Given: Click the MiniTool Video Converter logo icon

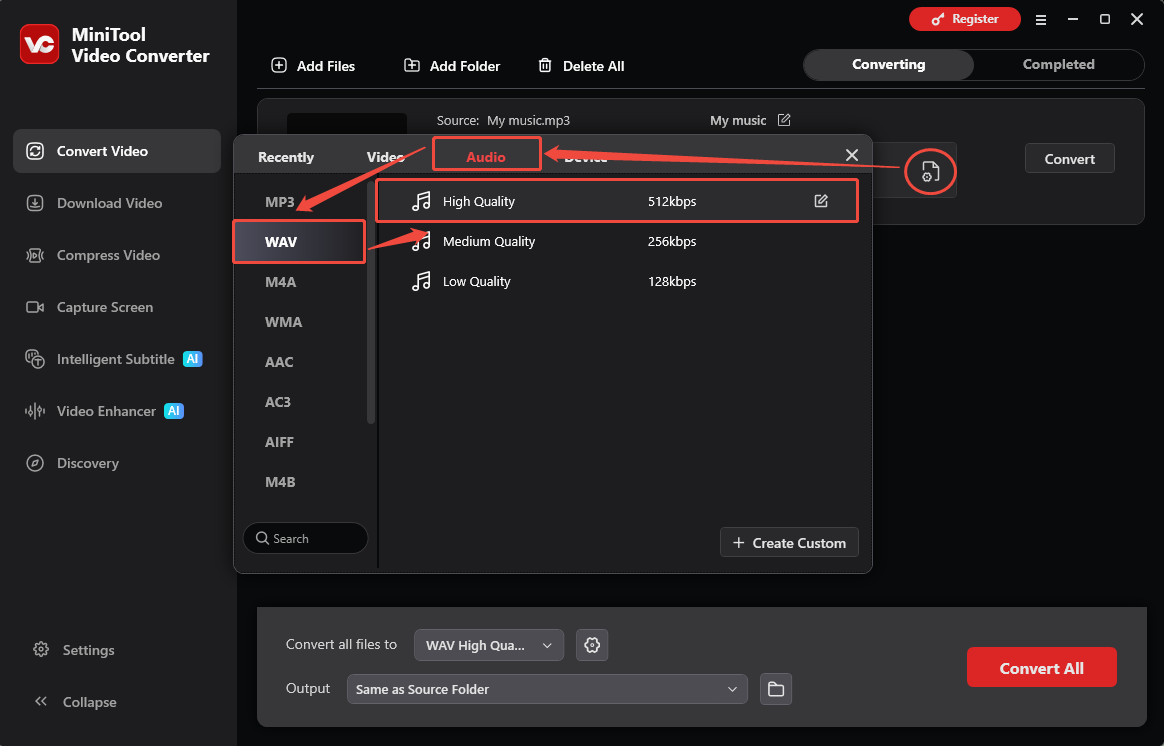Looking at the screenshot, I should tap(39, 44).
